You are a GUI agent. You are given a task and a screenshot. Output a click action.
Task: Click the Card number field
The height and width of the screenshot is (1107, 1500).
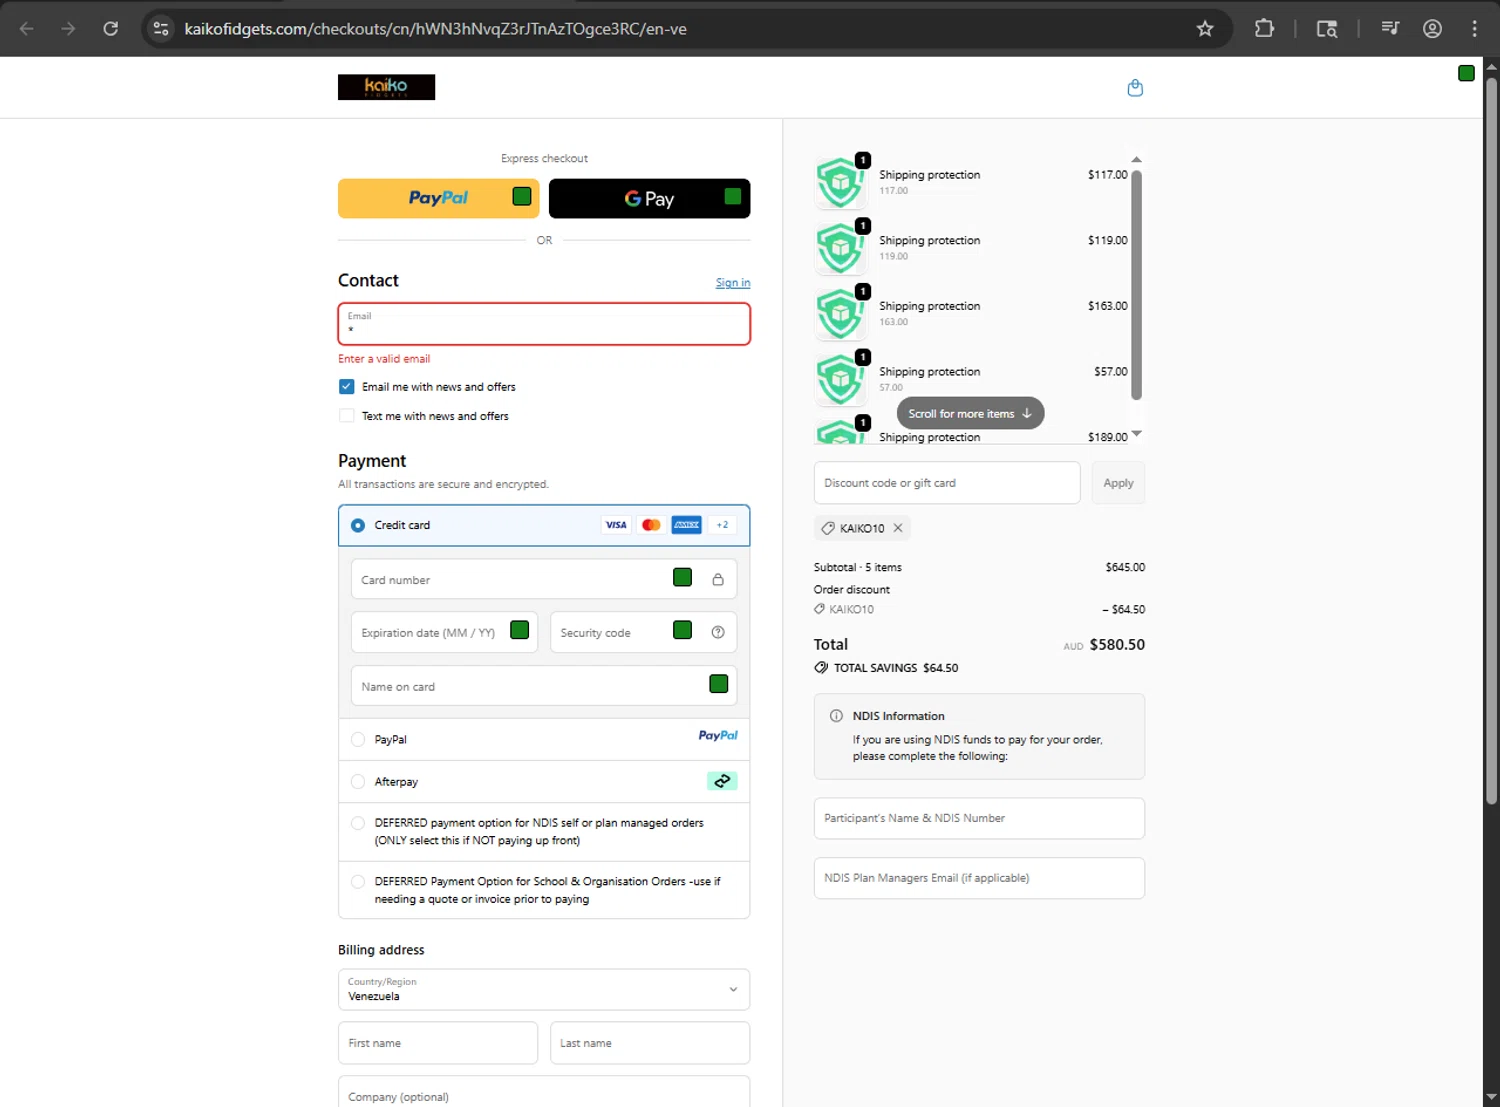tap(544, 580)
